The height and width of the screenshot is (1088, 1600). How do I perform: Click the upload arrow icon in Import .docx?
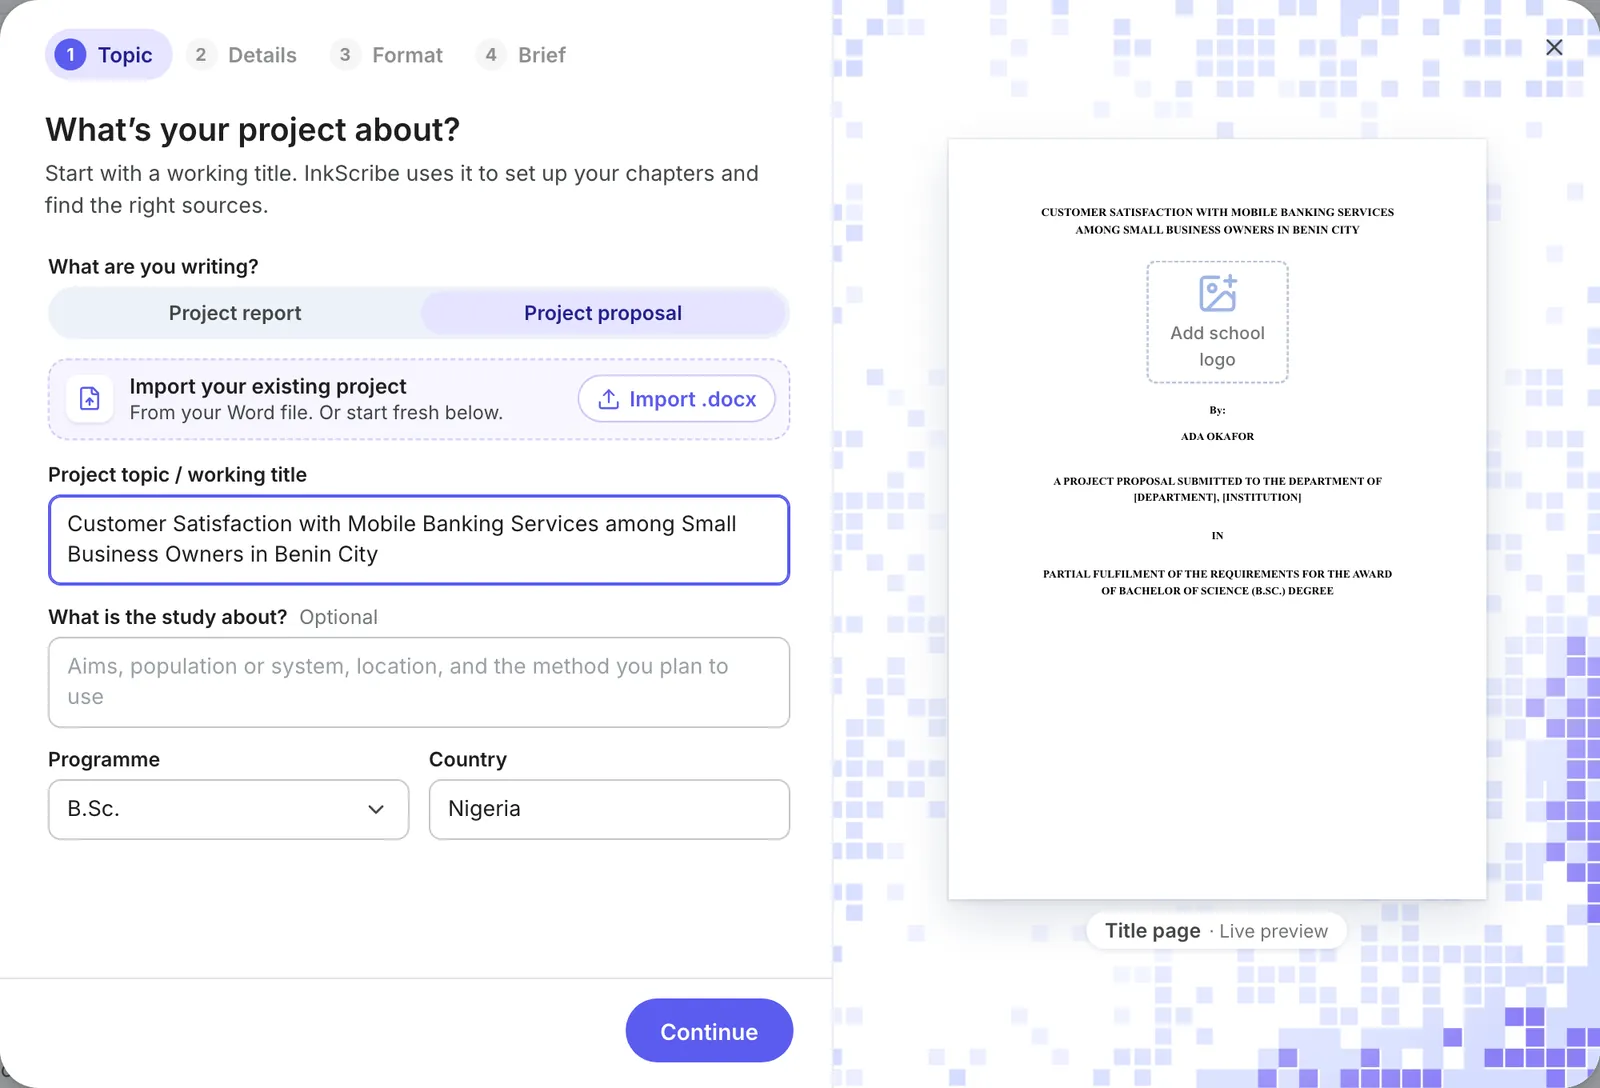(x=608, y=399)
